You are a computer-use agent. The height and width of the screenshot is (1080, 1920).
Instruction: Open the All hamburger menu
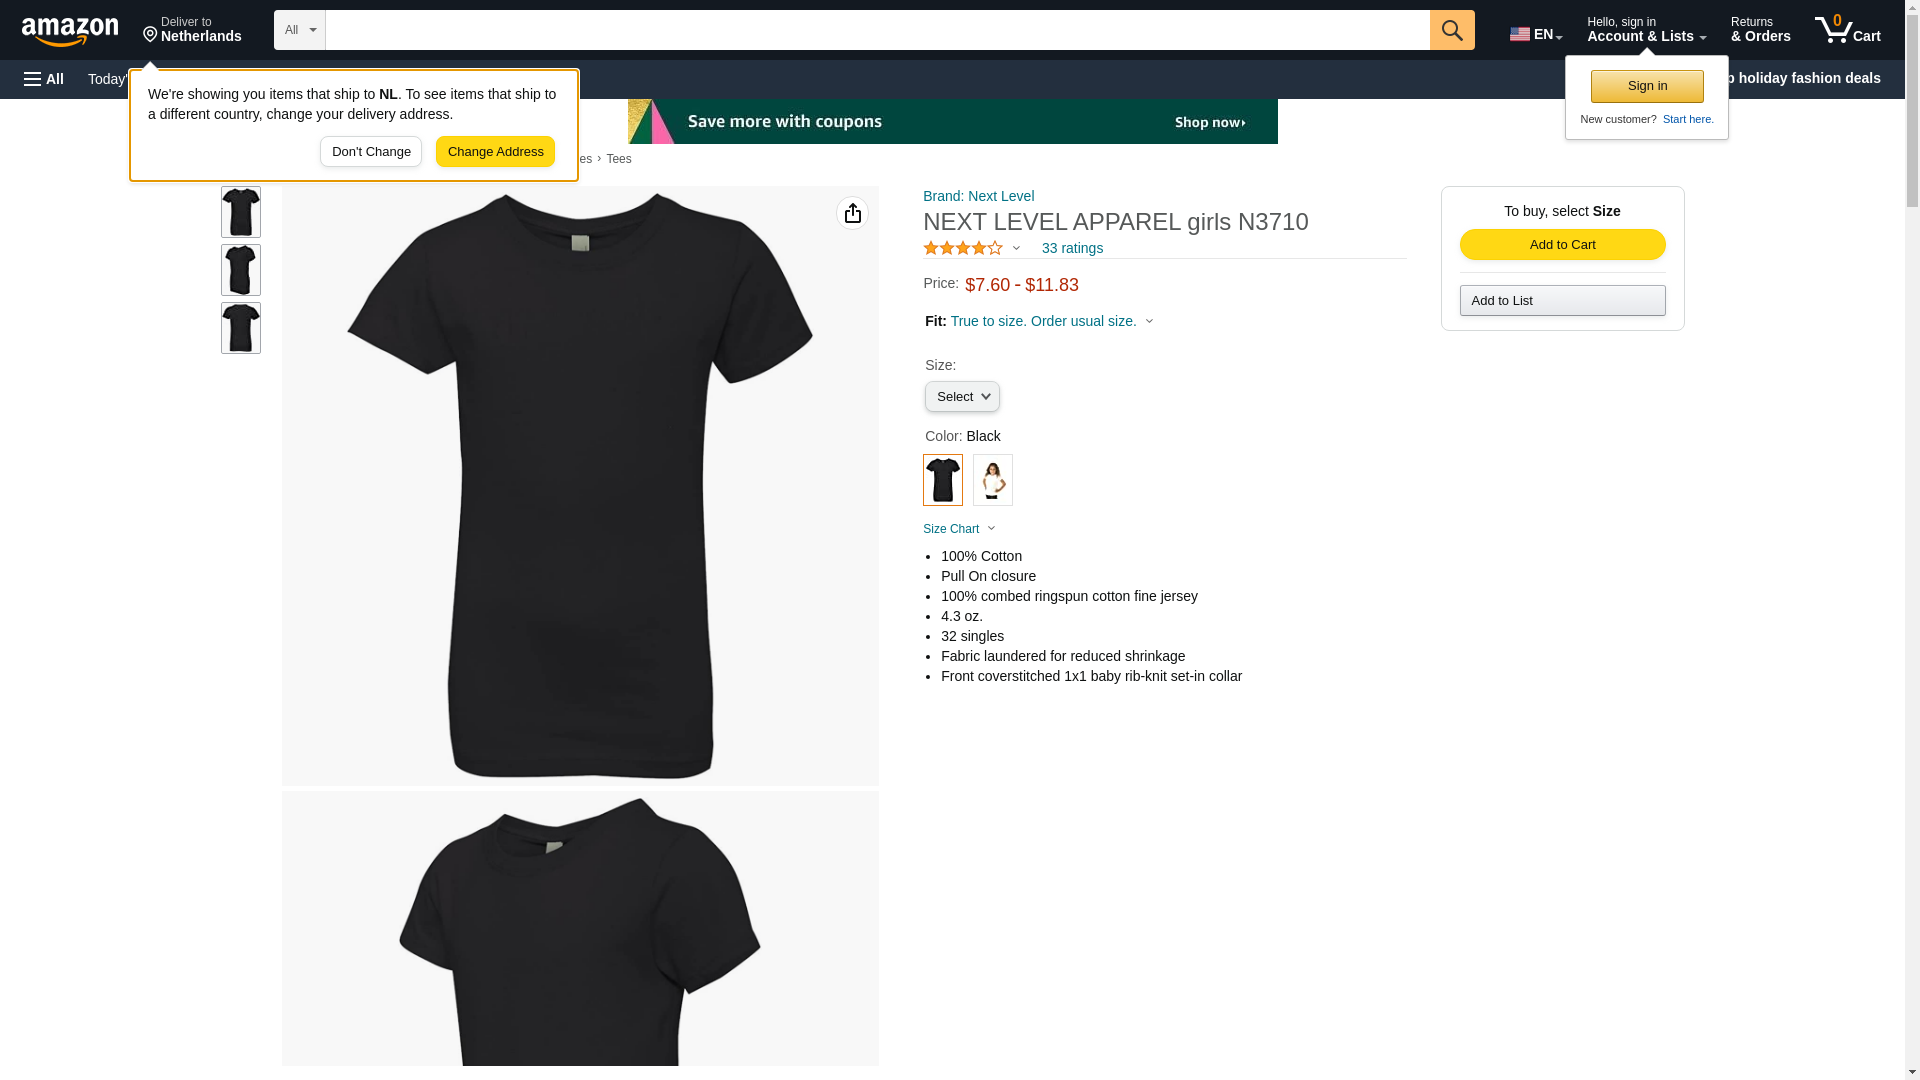pyautogui.click(x=44, y=79)
